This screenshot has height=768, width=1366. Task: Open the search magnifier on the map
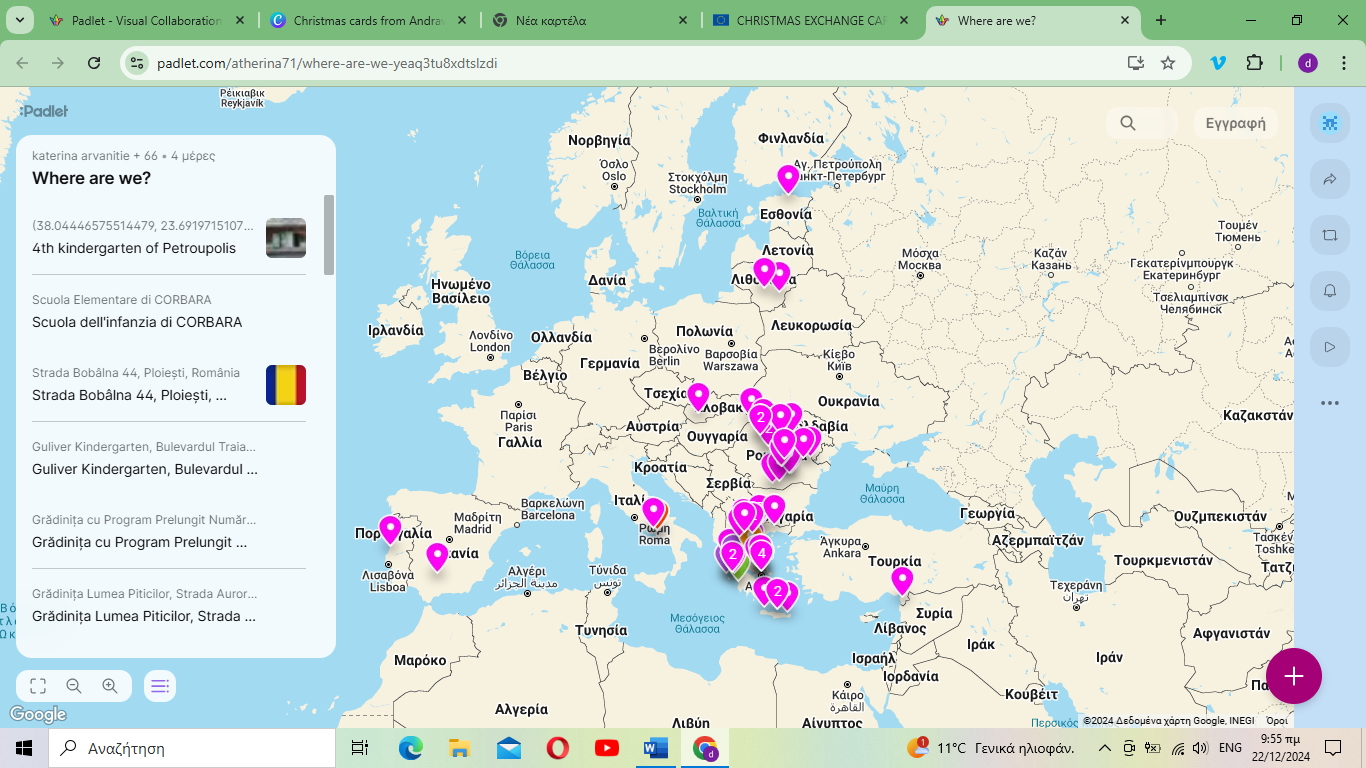pos(1128,123)
